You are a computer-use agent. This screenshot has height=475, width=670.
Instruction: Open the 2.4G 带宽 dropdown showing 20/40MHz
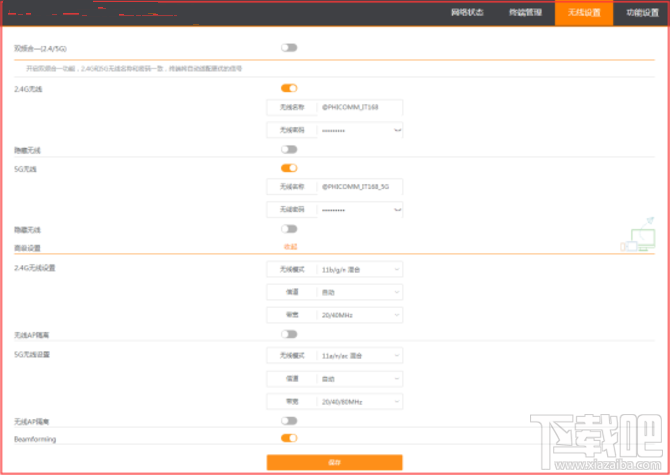click(x=335, y=315)
